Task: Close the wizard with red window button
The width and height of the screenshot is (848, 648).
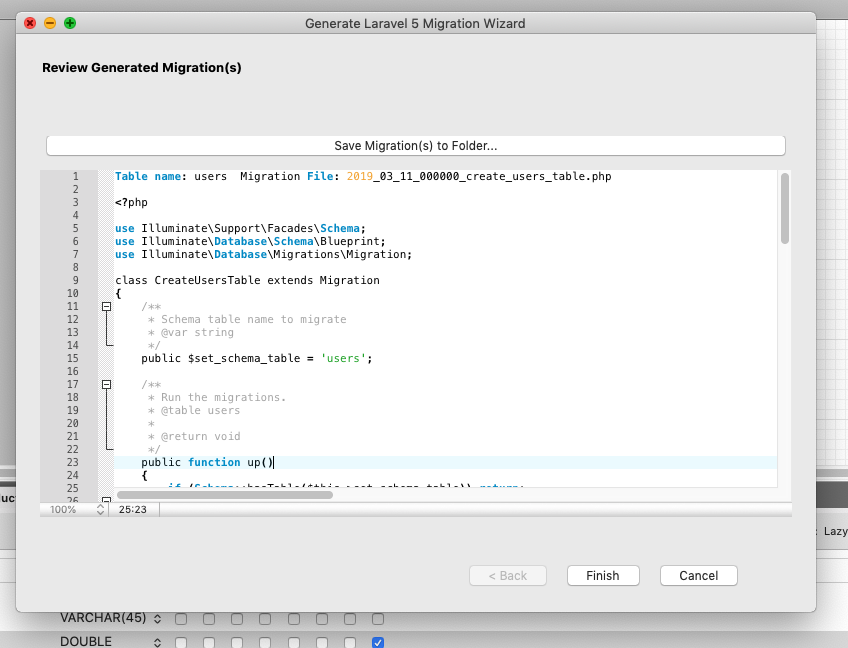Action: point(30,23)
